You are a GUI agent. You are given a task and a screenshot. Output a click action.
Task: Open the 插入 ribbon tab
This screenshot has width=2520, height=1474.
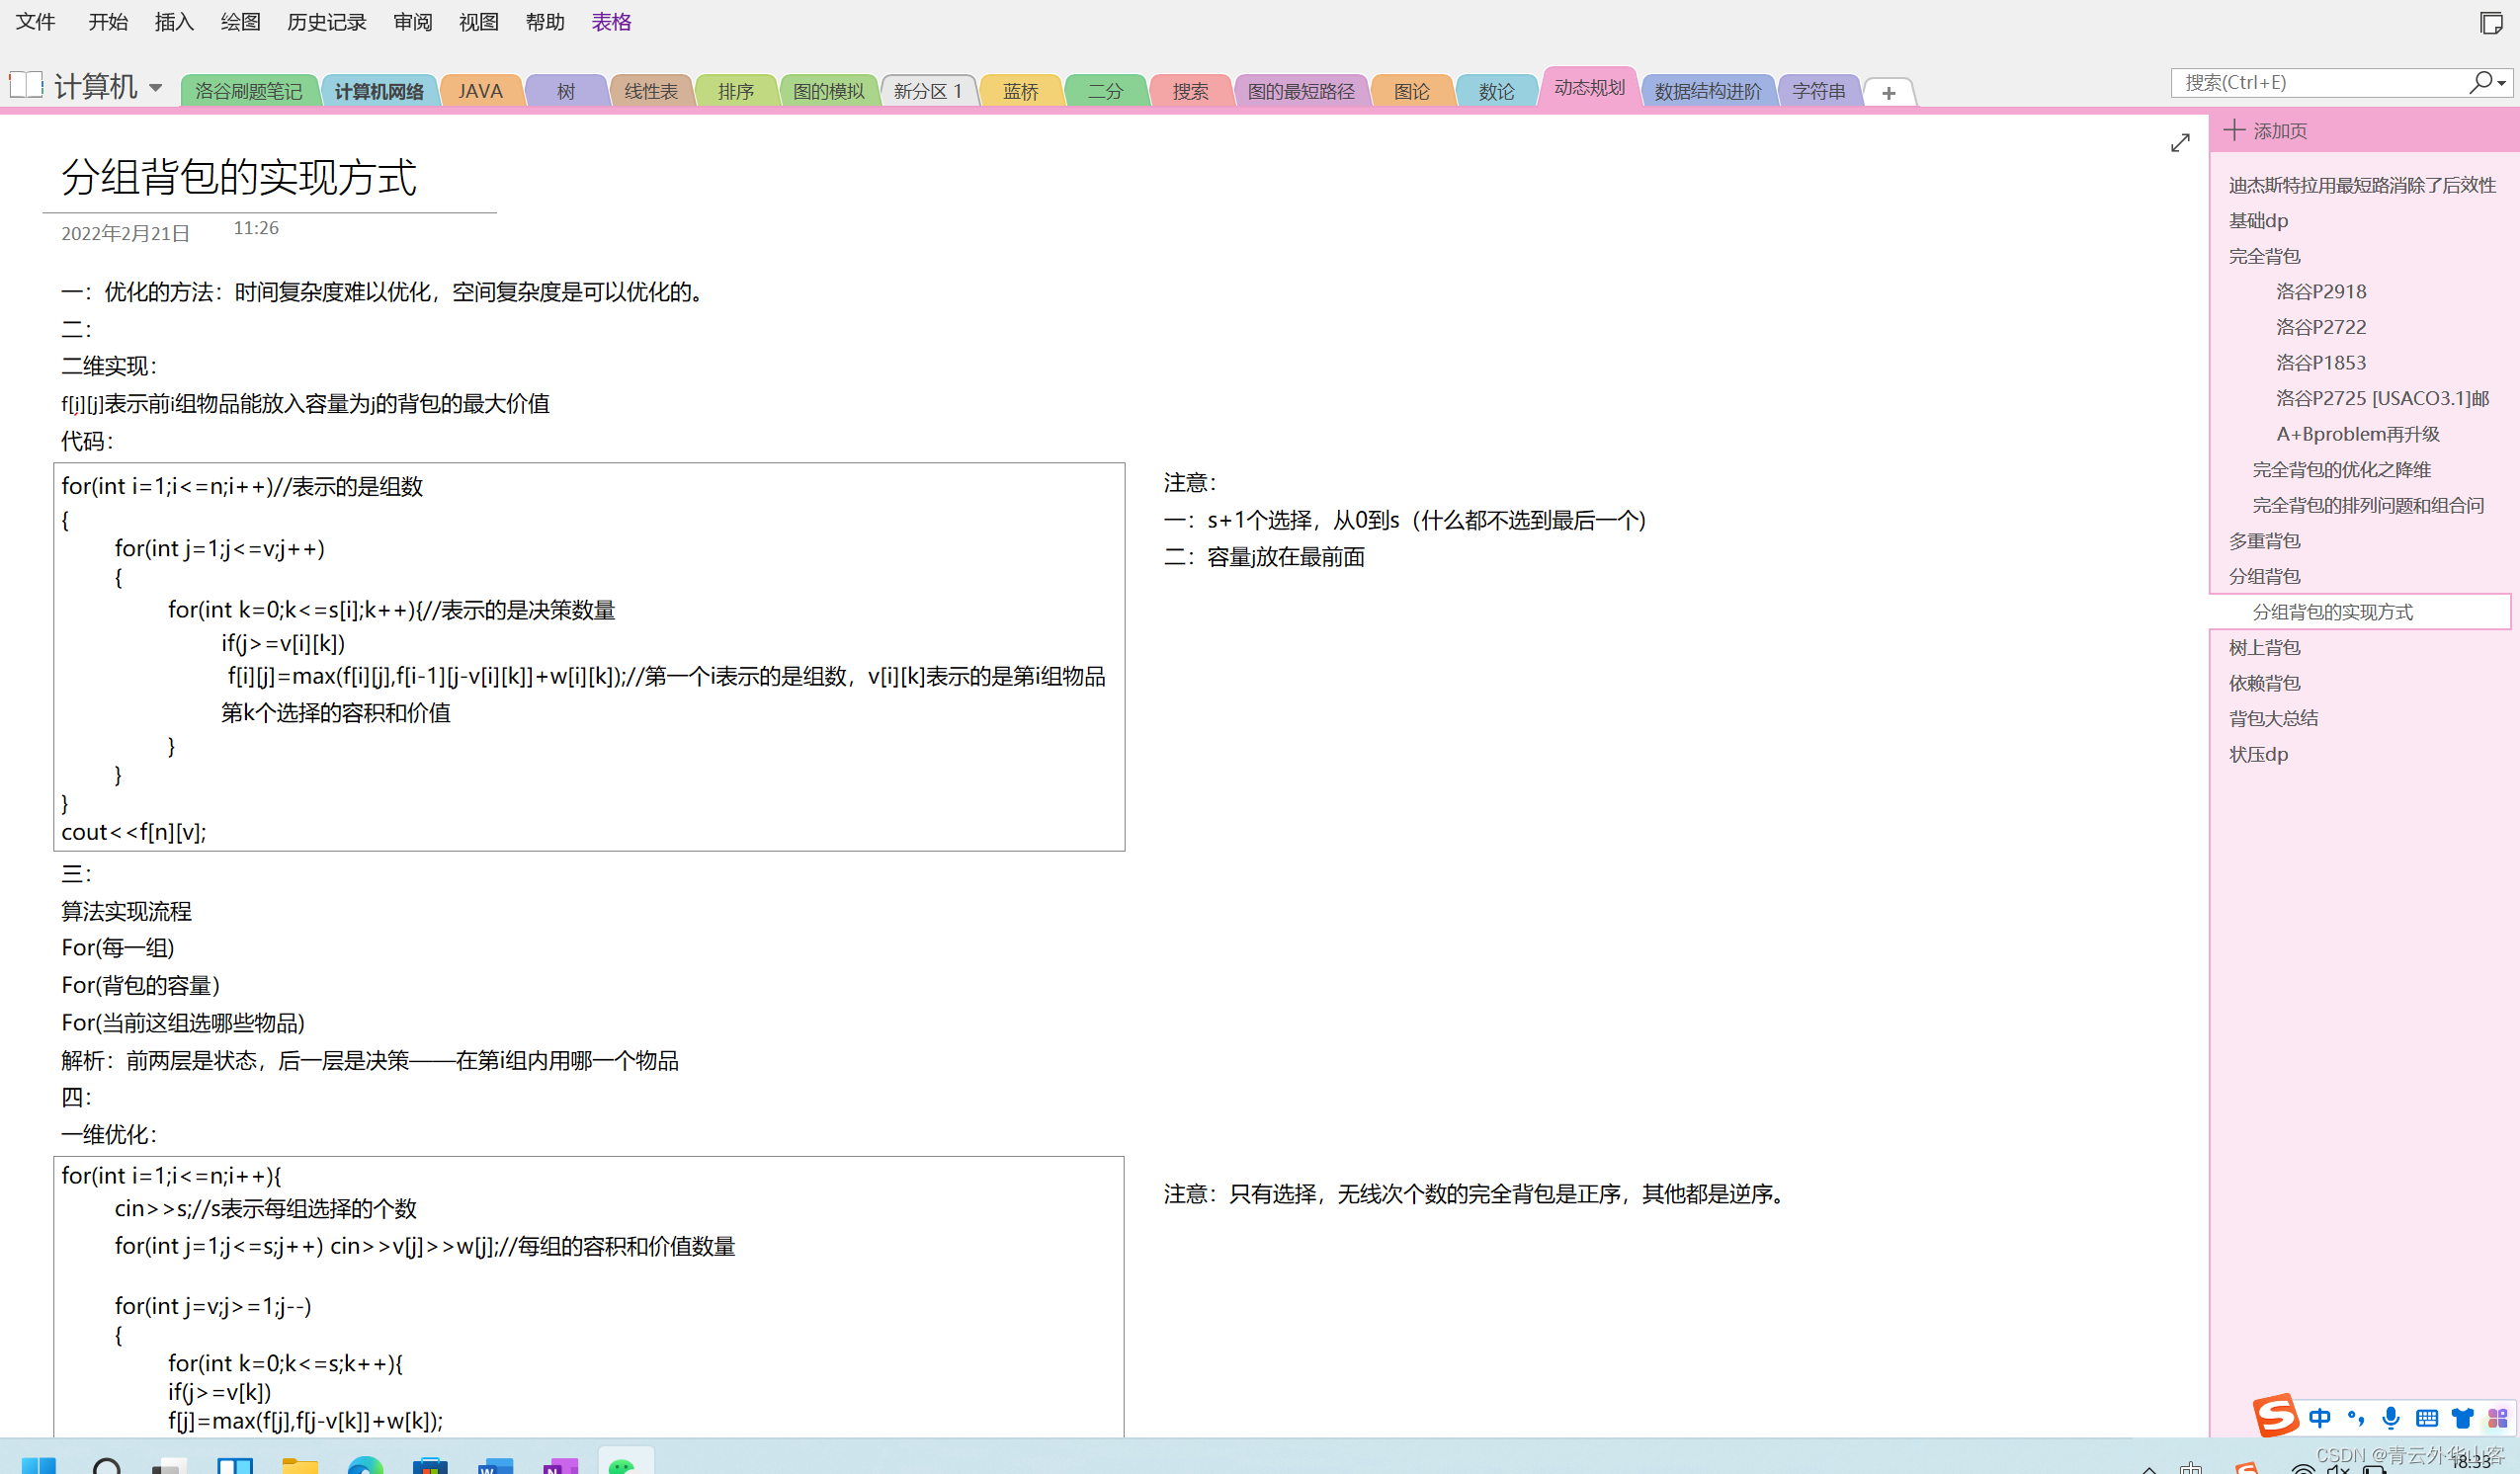point(174,22)
